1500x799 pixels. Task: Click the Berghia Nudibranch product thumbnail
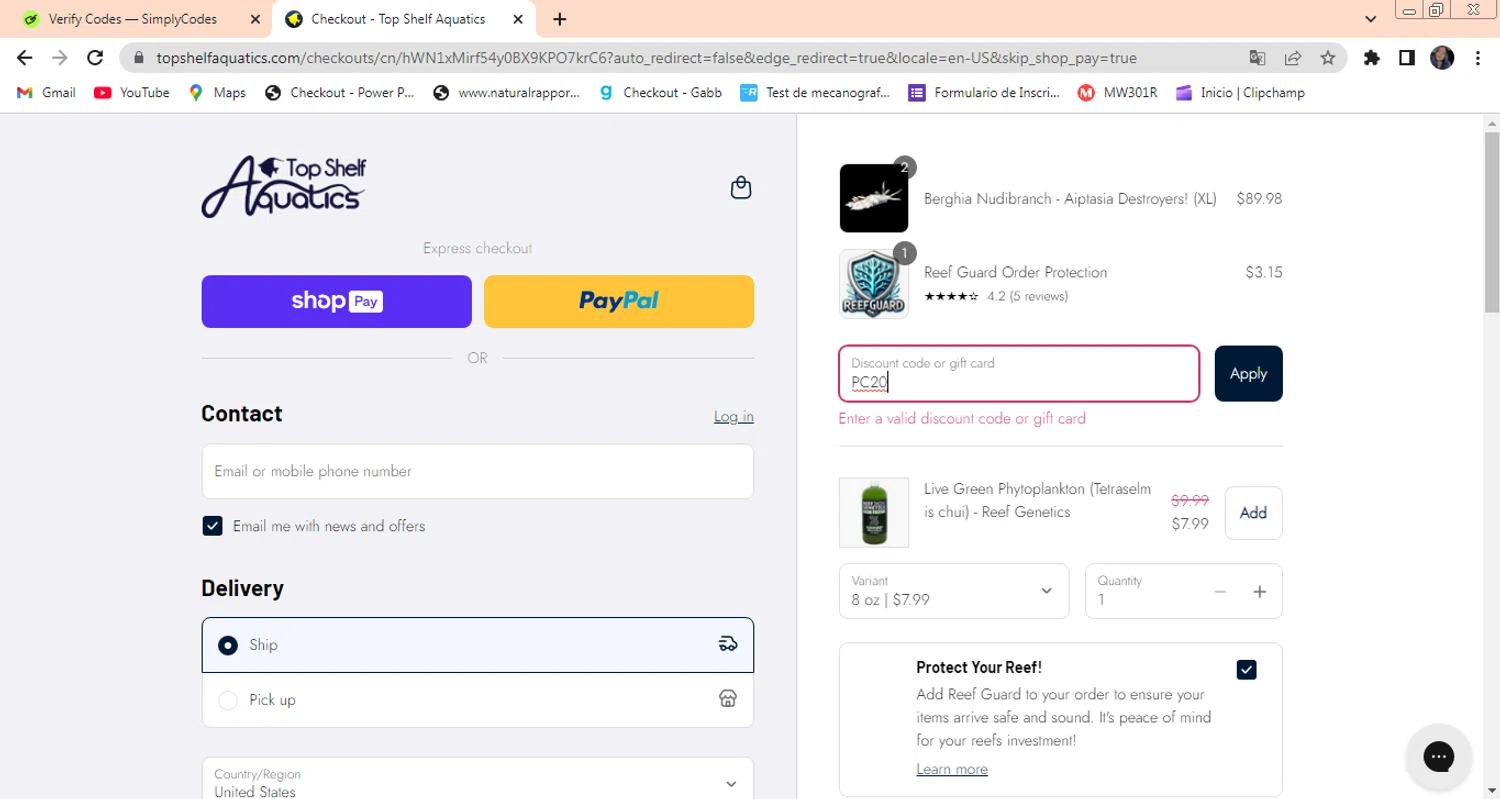(874, 198)
